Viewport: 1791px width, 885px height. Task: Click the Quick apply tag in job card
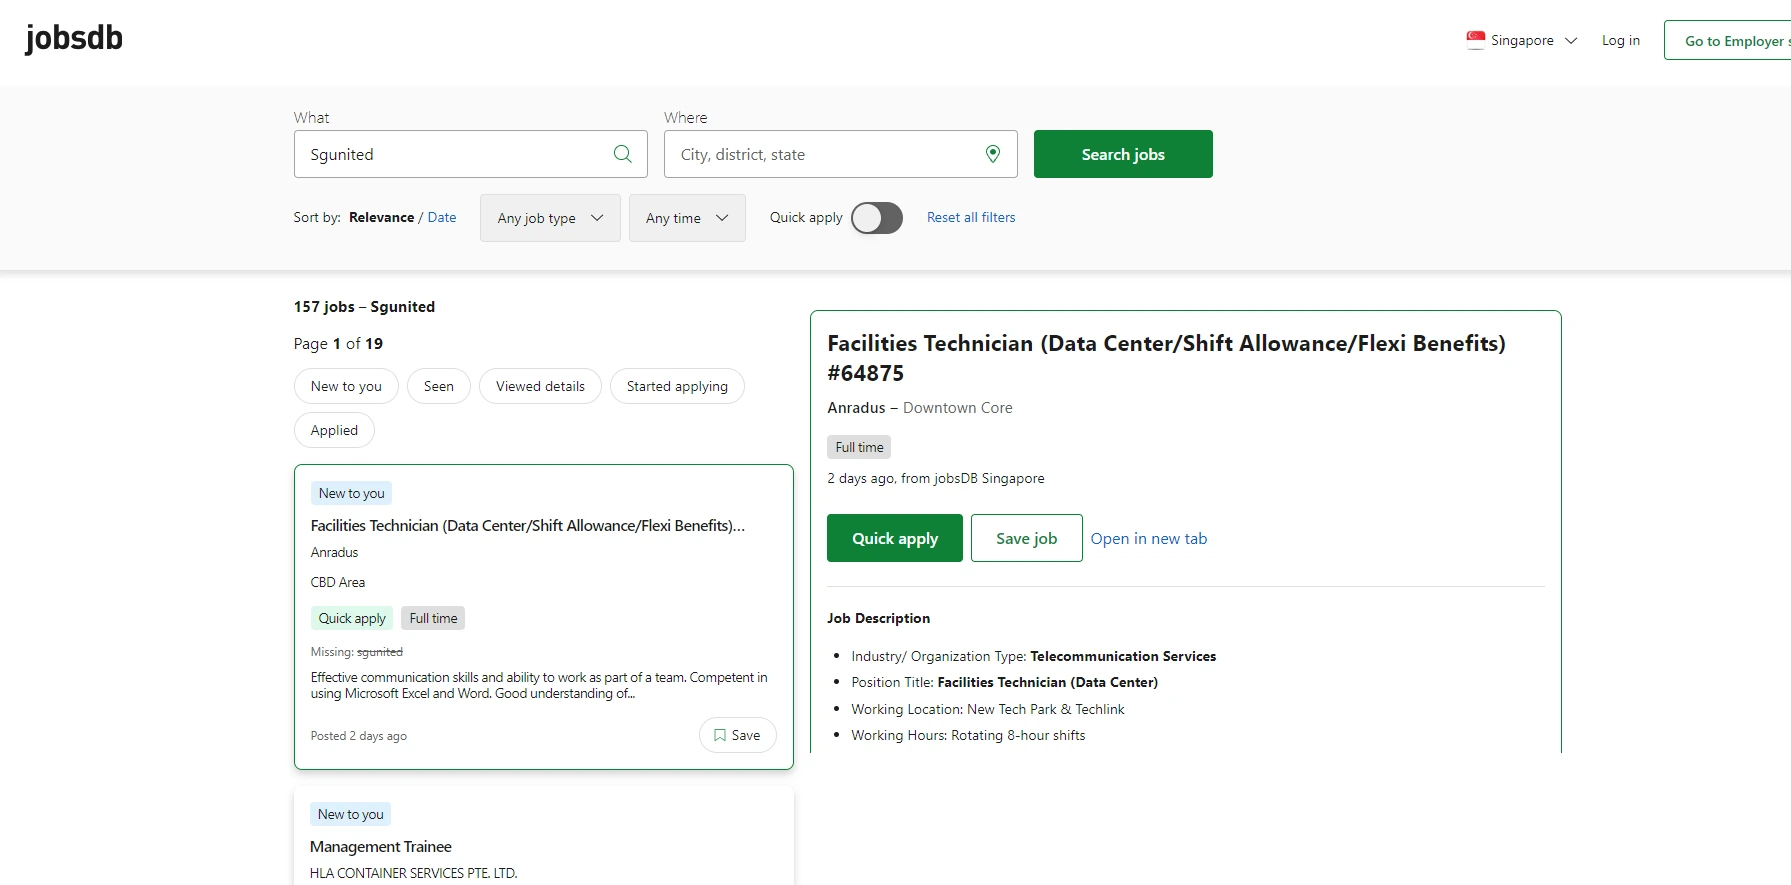click(352, 618)
